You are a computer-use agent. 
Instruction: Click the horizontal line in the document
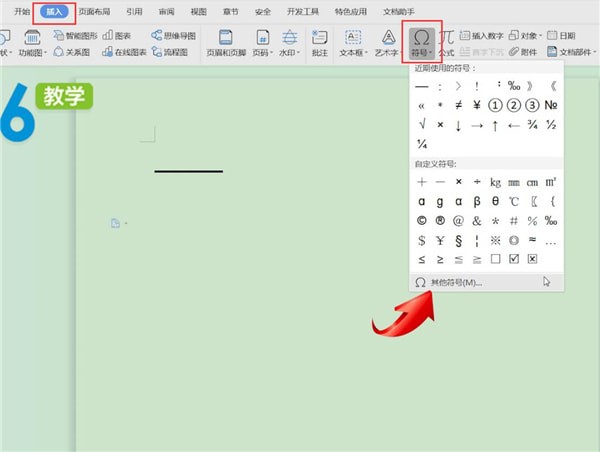coord(188,171)
